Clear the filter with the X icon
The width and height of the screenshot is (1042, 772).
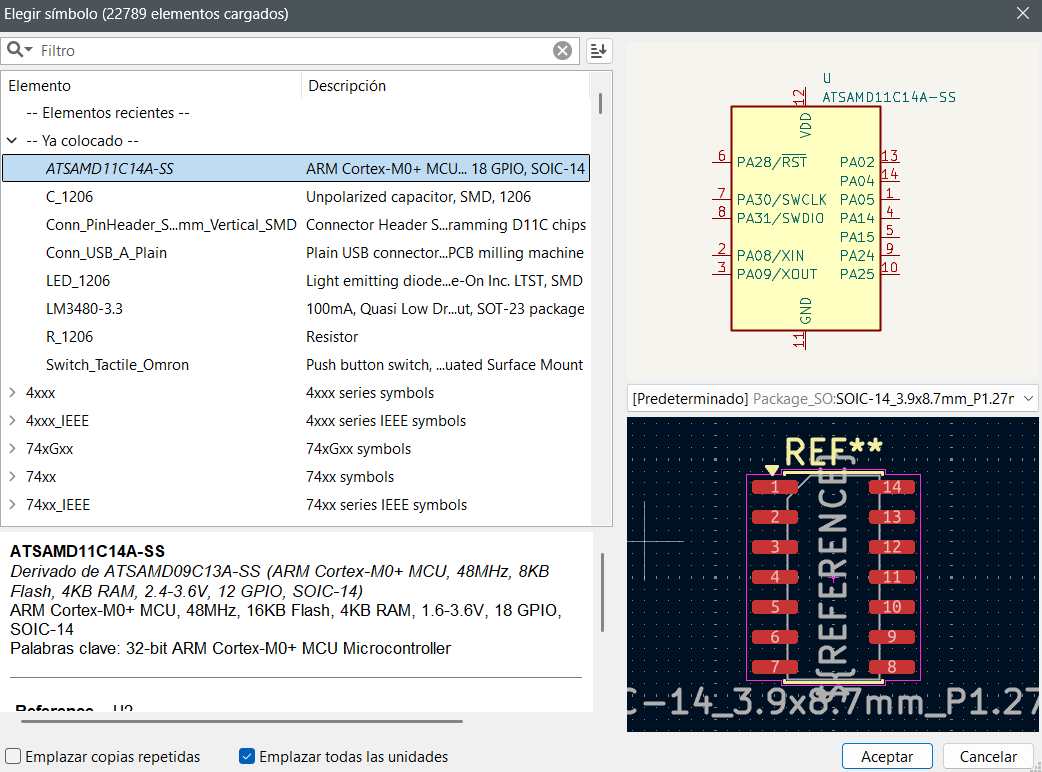click(563, 51)
